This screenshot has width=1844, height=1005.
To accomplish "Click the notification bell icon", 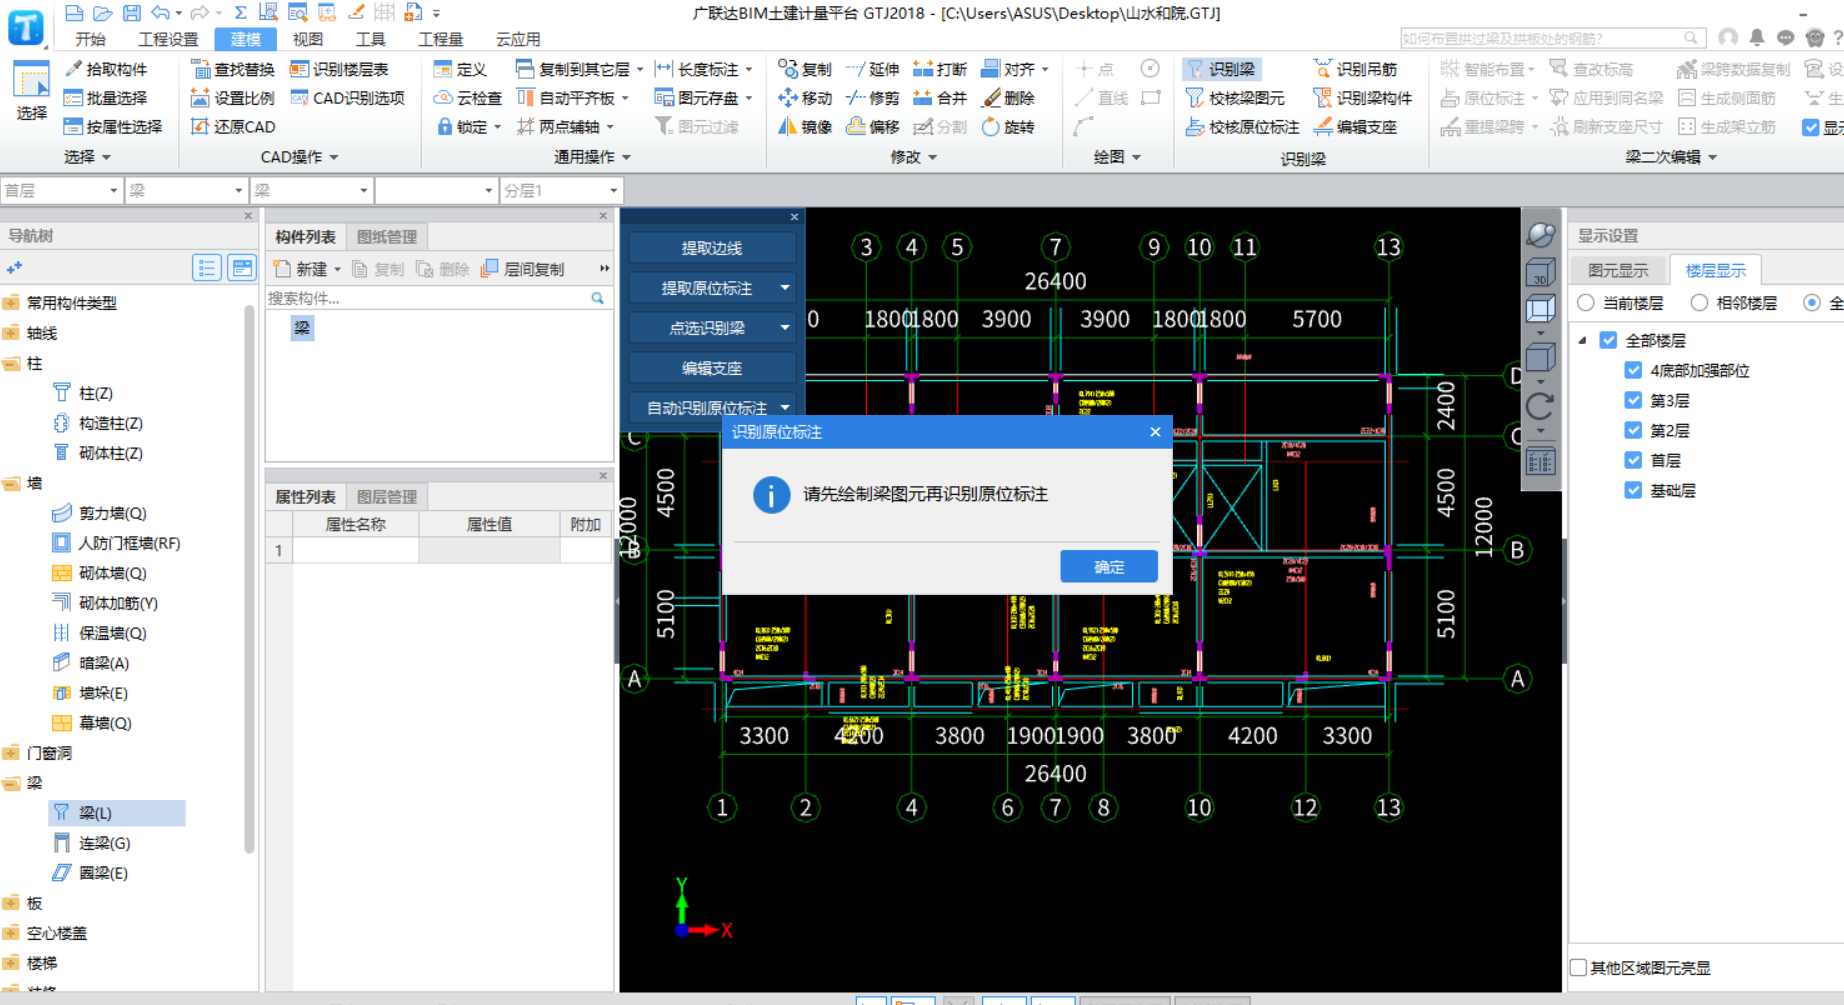I will tap(1757, 38).
